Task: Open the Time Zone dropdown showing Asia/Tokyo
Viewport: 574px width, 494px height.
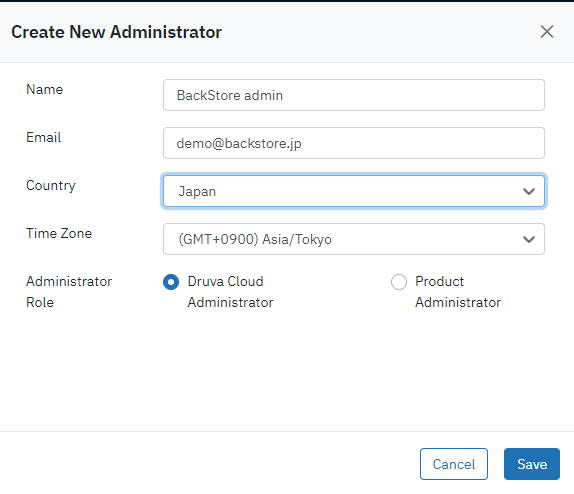Action: coord(354,239)
